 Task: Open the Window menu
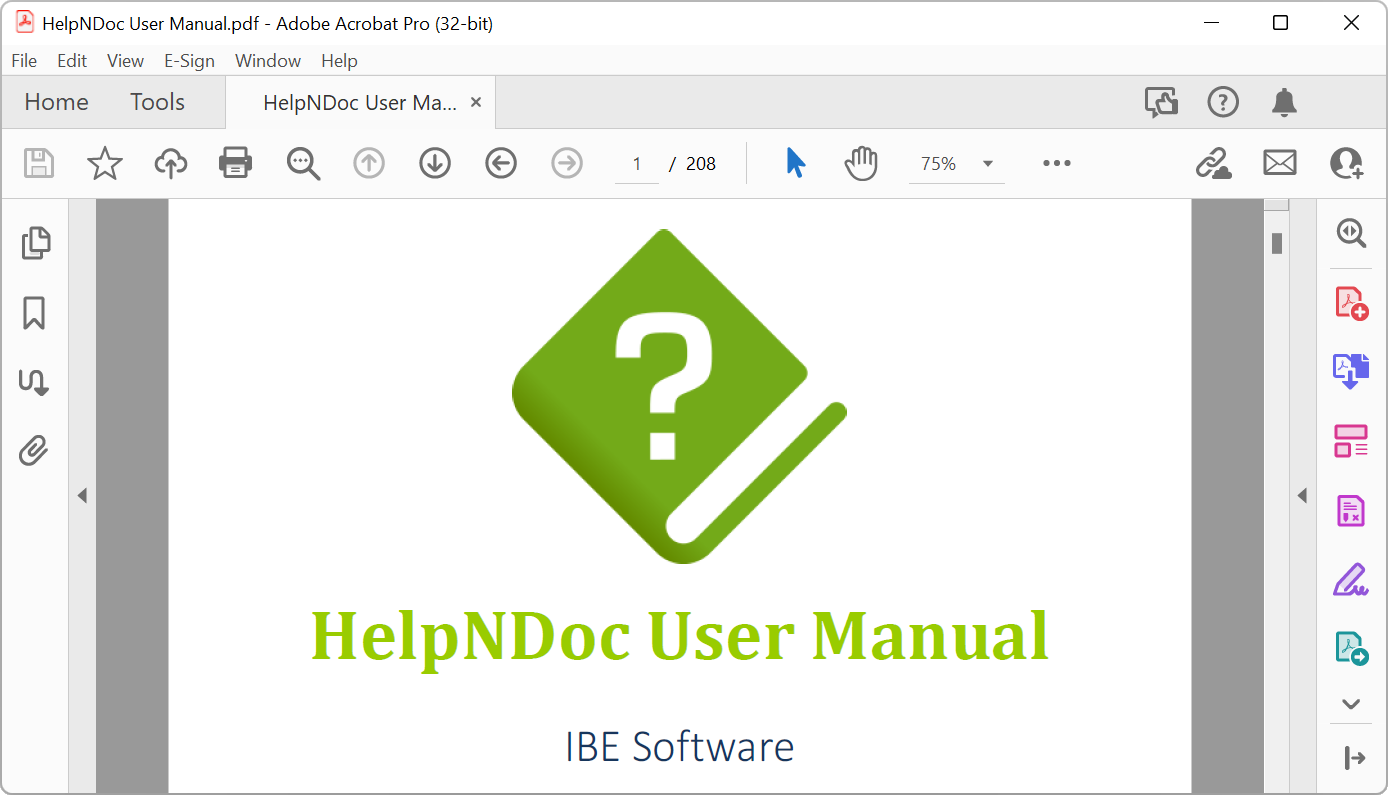point(268,61)
